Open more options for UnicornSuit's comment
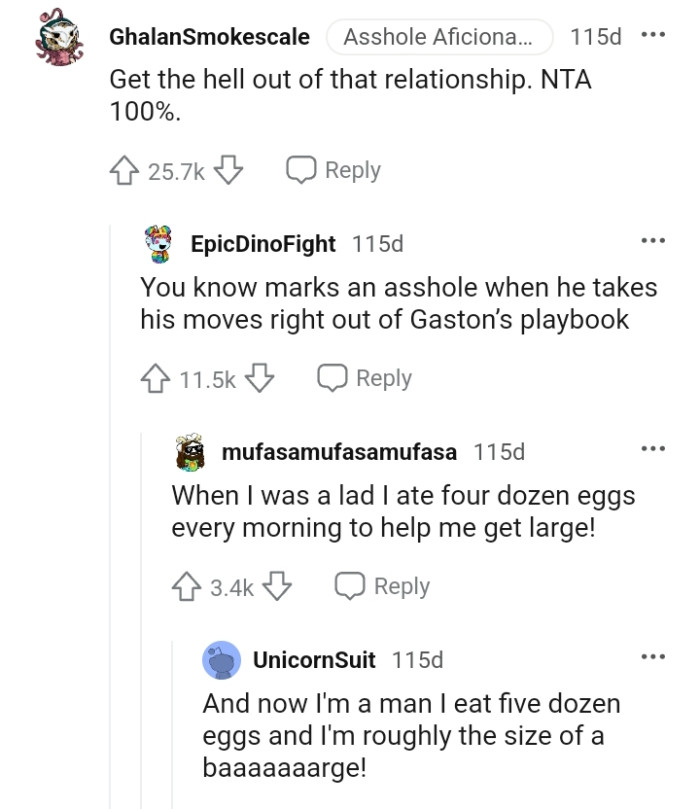700x809 pixels. (652, 657)
